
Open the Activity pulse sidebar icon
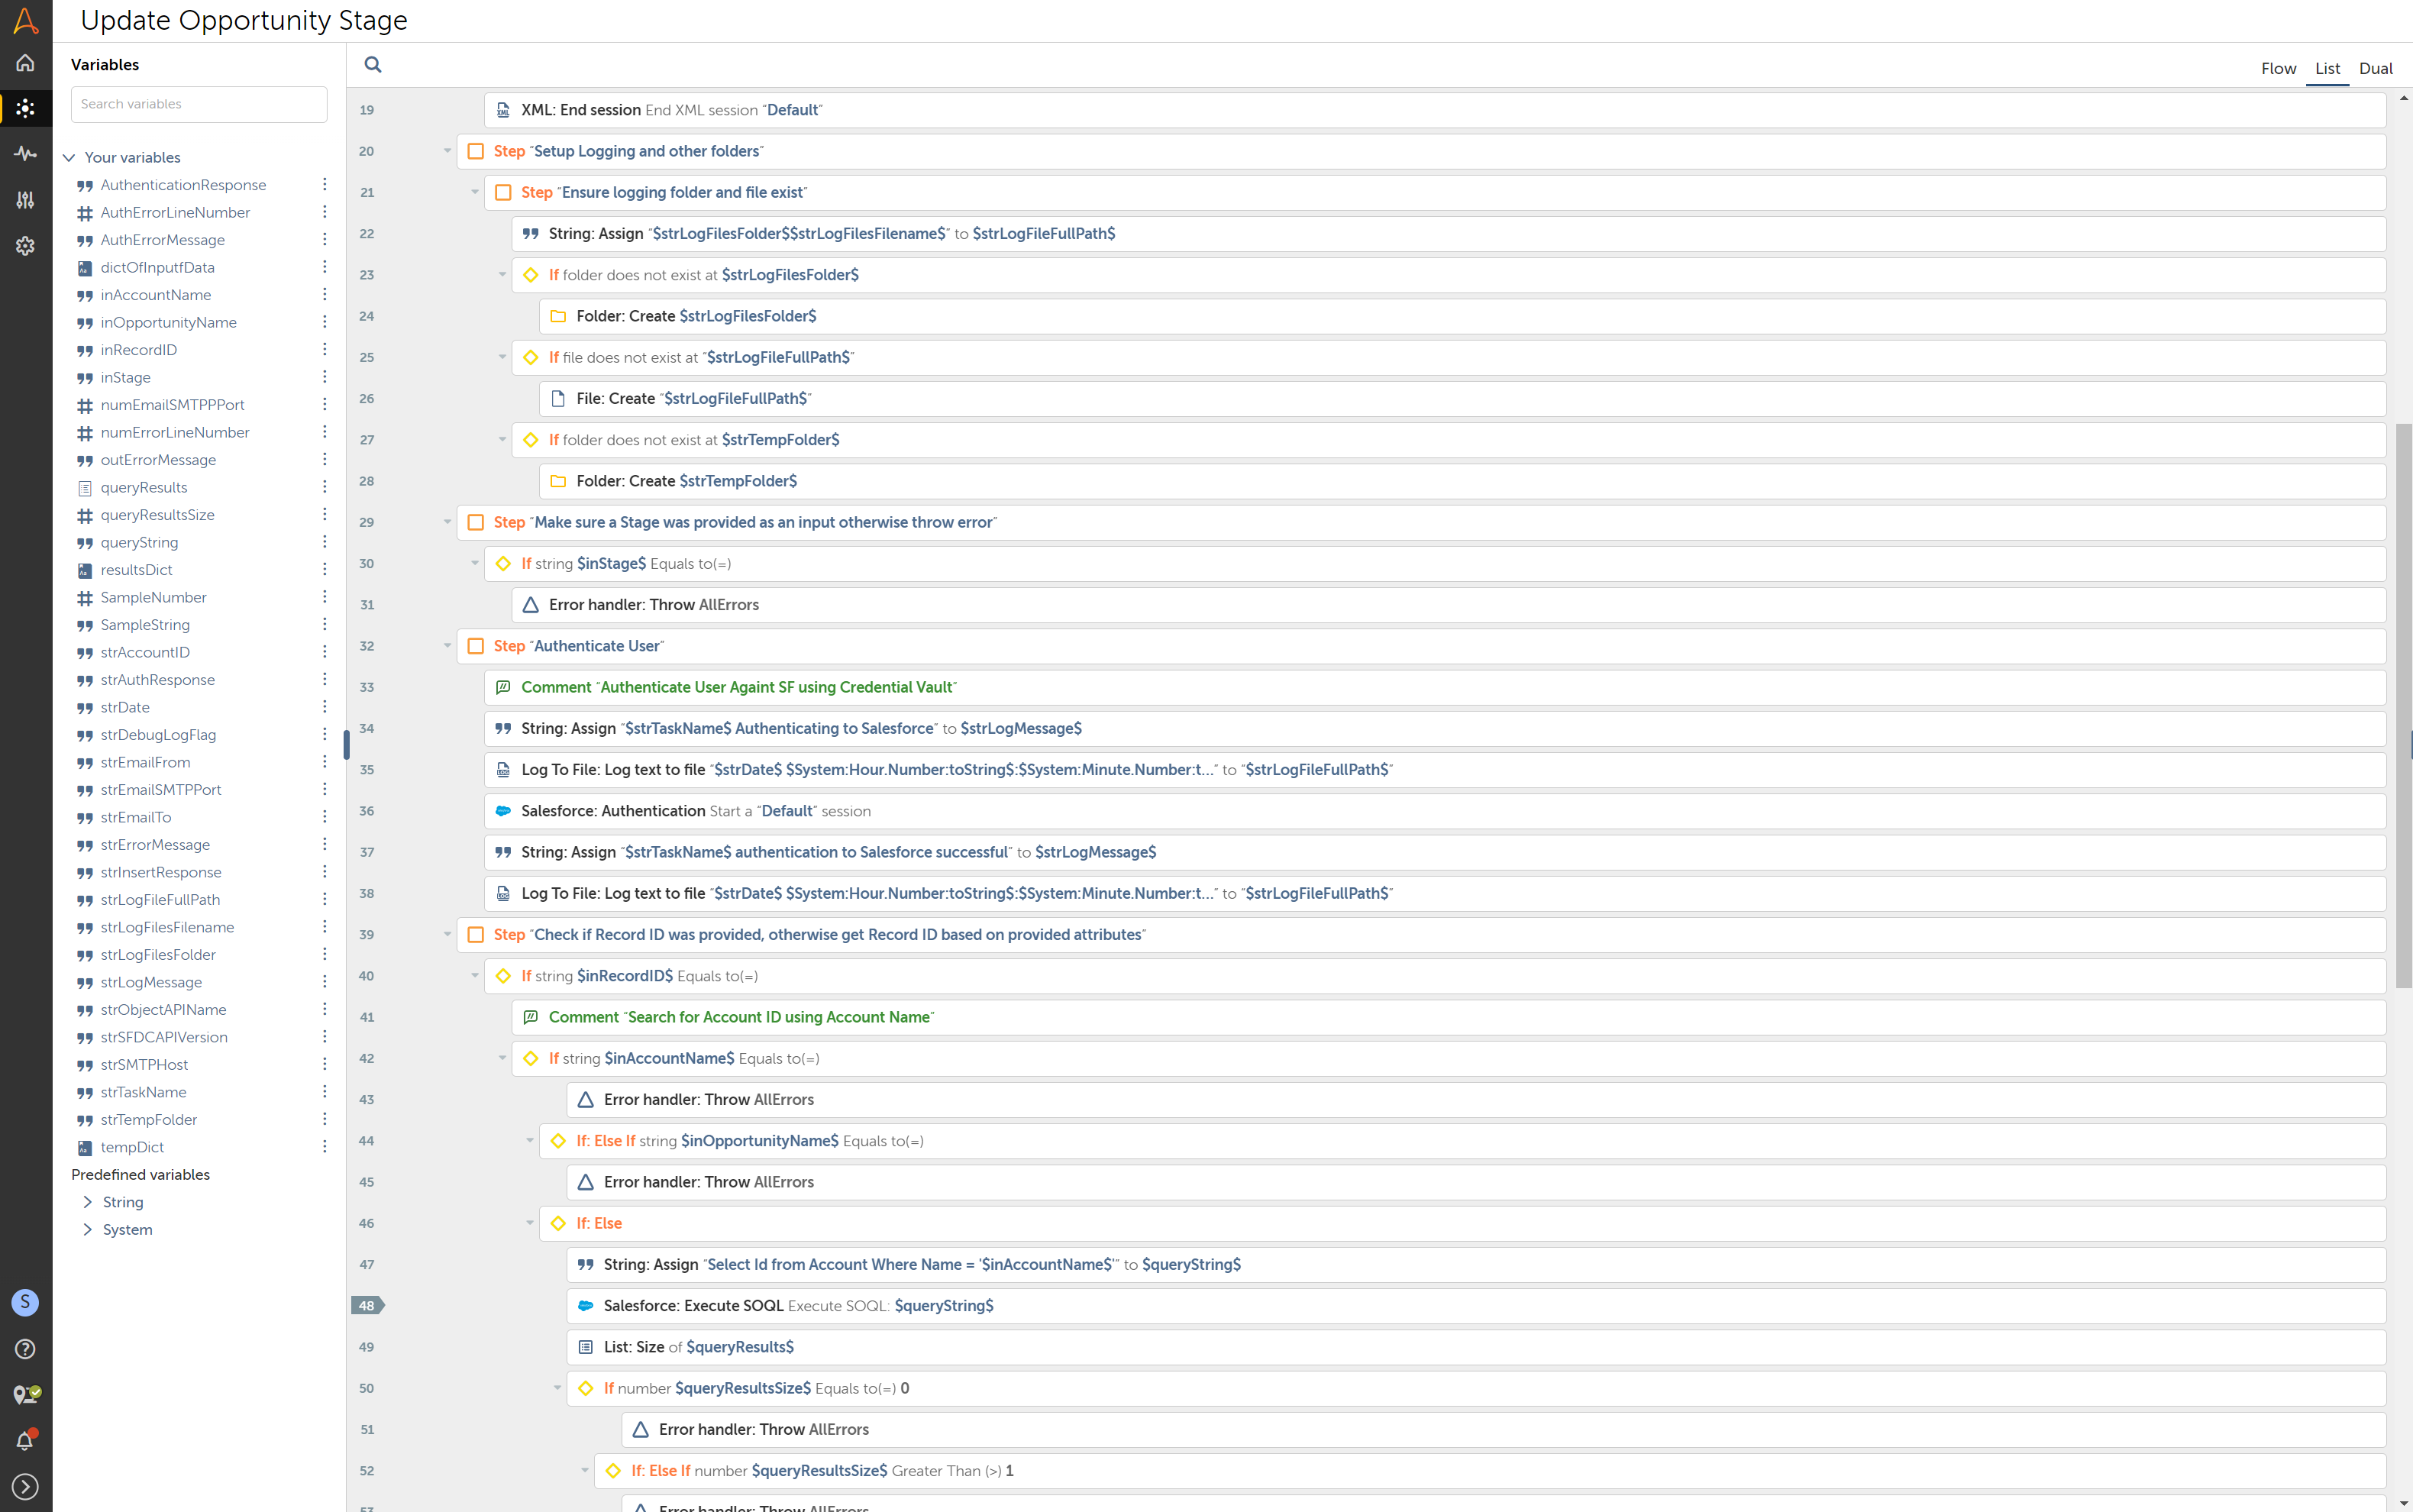point(25,154)
